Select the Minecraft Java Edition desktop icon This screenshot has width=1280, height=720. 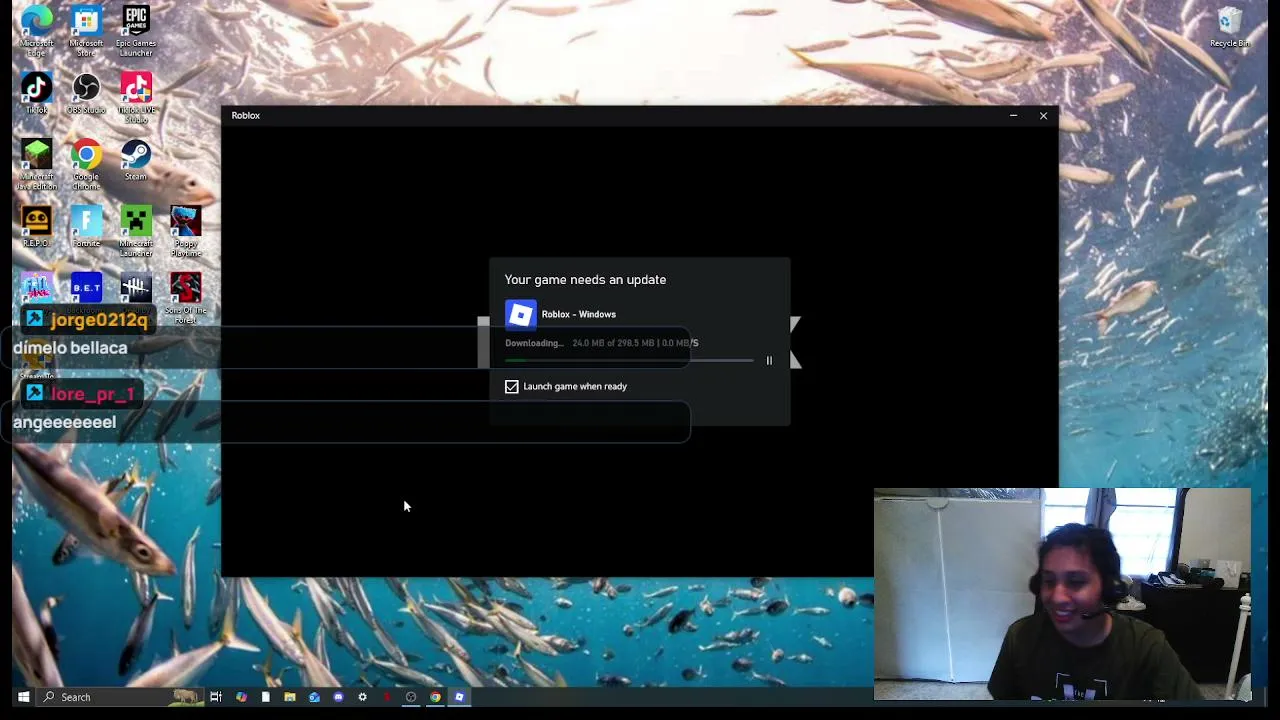[36, 164]
